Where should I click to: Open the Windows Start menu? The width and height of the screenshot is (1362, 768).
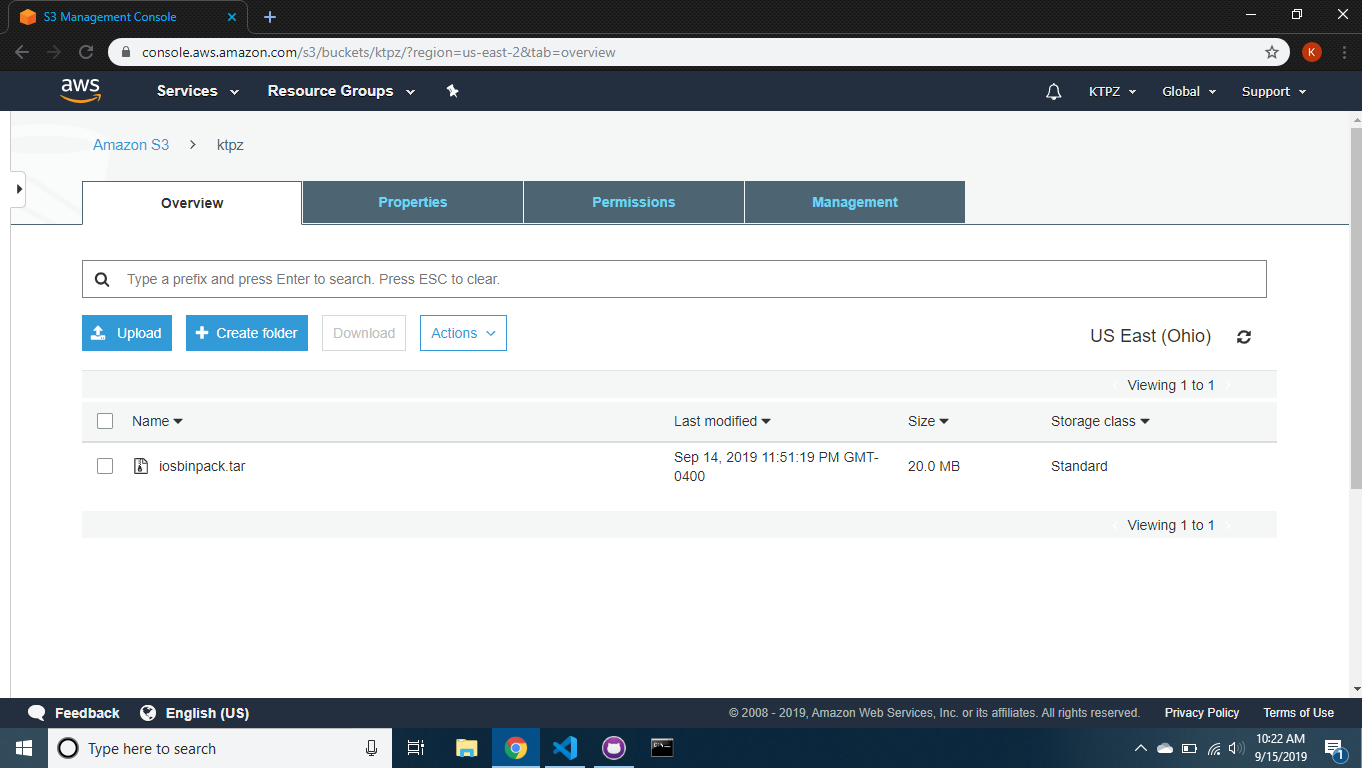(24, 748)
